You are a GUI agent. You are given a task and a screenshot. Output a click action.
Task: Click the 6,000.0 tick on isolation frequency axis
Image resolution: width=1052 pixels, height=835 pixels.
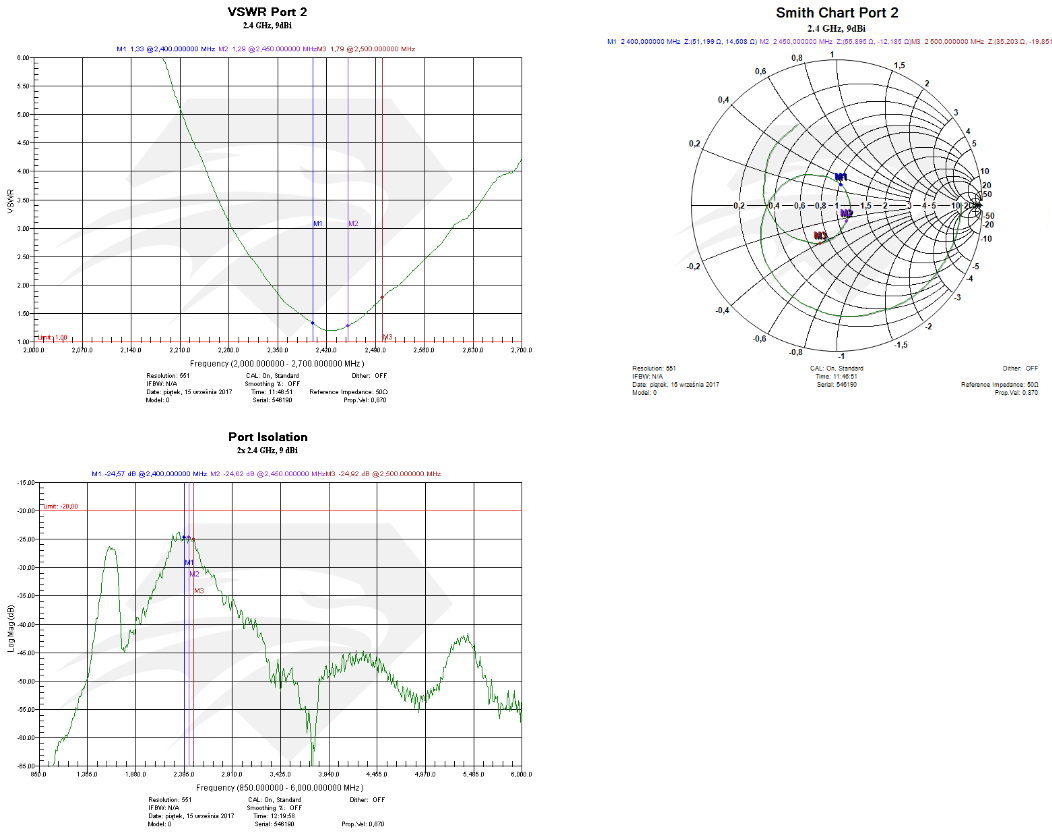[521, 774]
